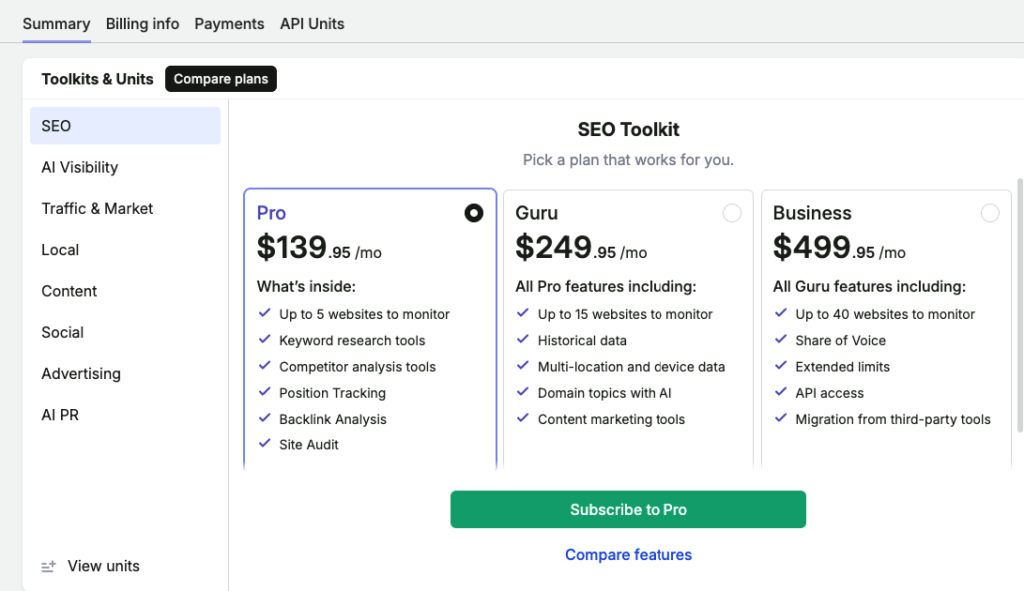Image resolution: width=1024 pixels, height=591 pixels.
Task: Click the checkmark beside Share of Voice
Action: pos(780,339)
